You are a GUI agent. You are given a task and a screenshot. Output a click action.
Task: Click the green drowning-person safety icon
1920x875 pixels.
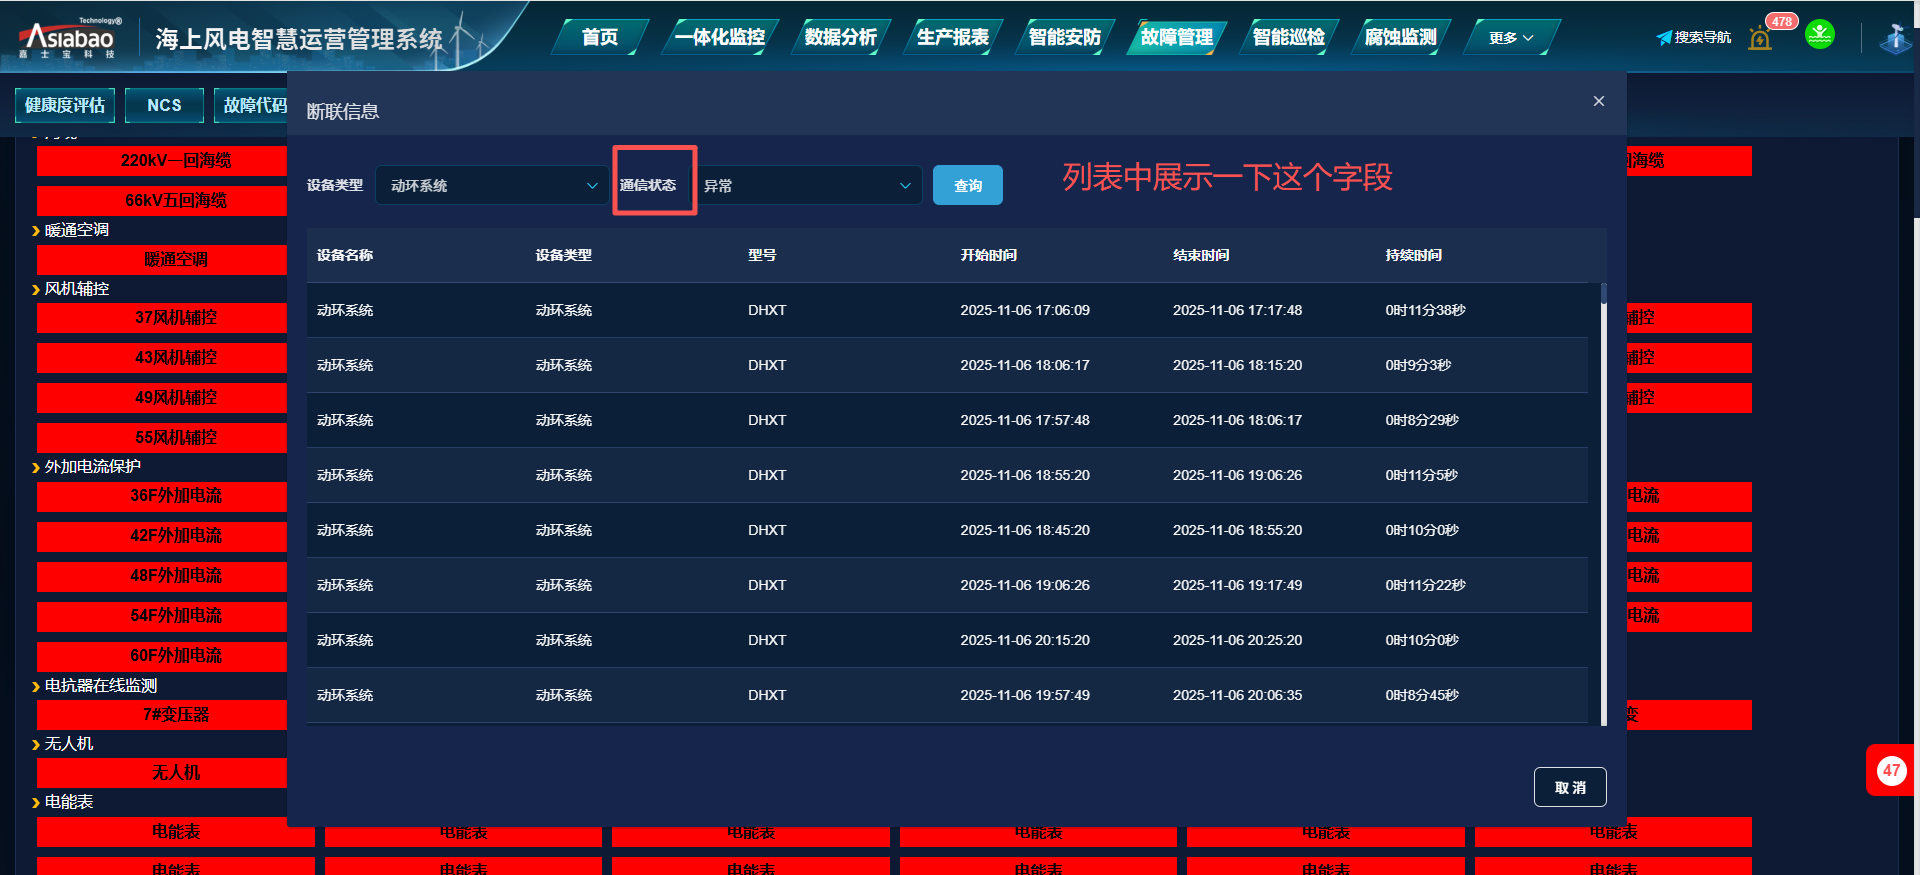point(1819,35)
